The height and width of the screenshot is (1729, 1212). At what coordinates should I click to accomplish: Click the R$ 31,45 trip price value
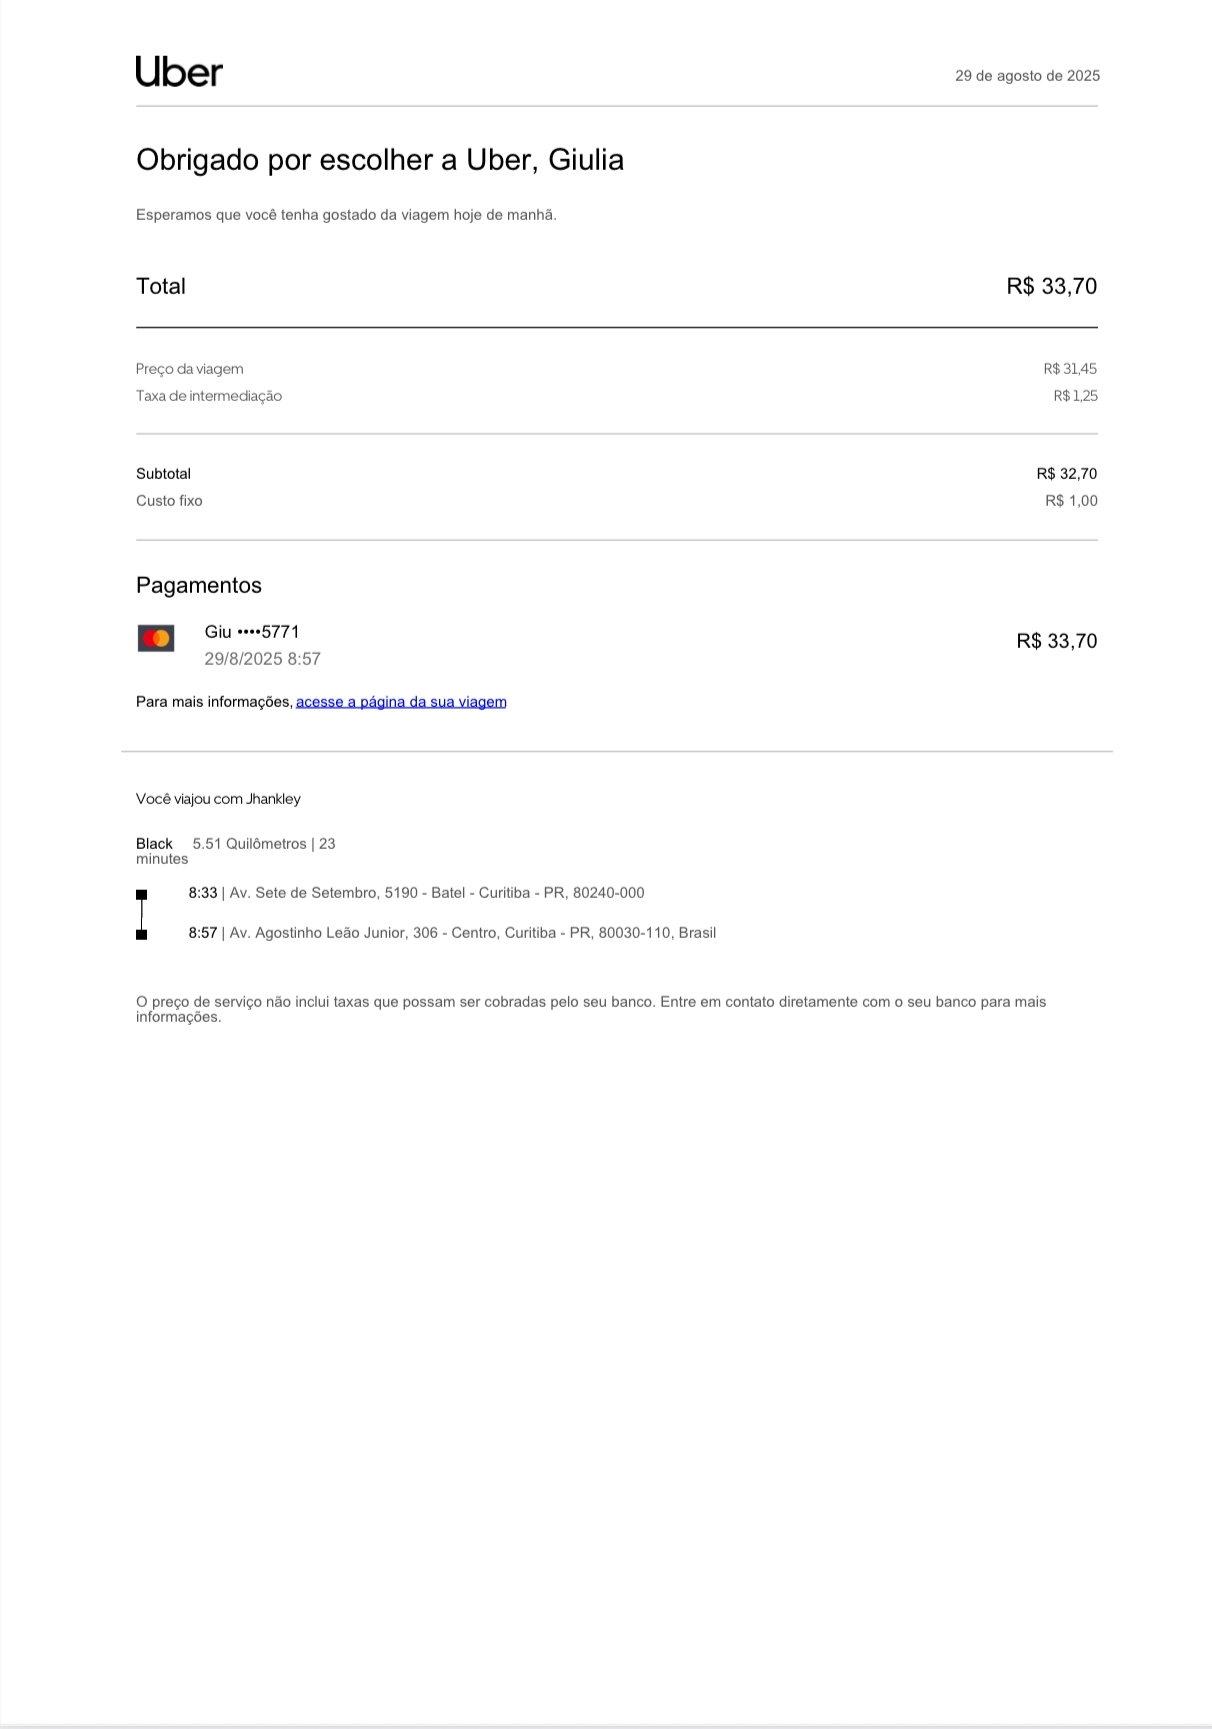point(1070,369)
